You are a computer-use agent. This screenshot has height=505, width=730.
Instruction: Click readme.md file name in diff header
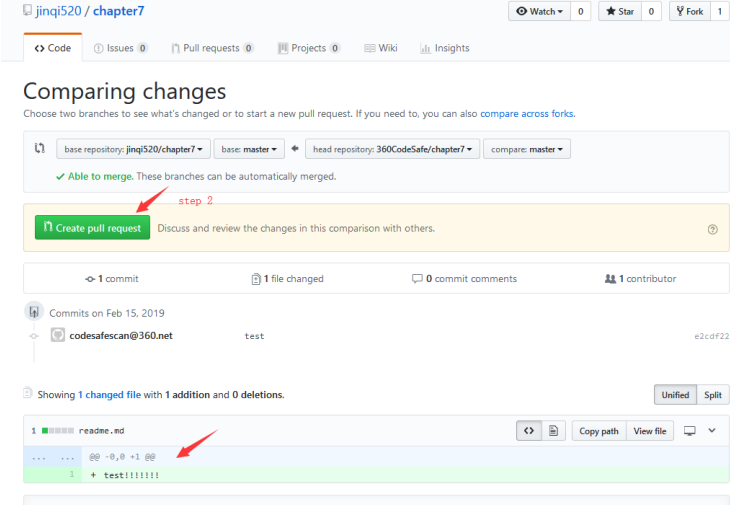pos(101,431)
